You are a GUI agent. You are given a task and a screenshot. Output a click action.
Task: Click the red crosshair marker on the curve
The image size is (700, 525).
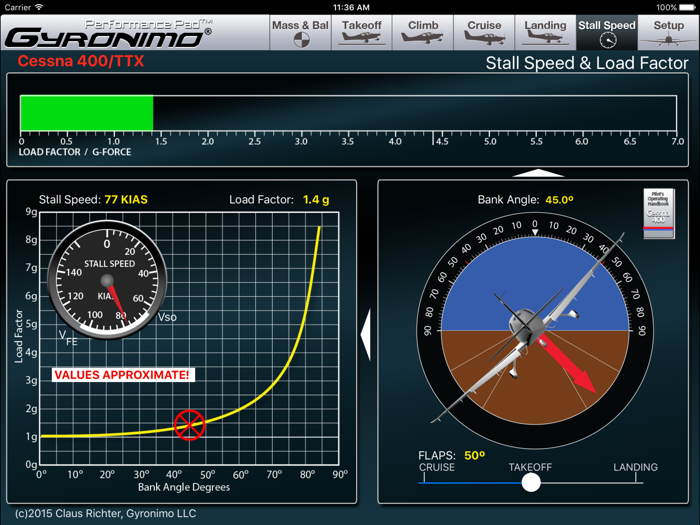[189, 425]
